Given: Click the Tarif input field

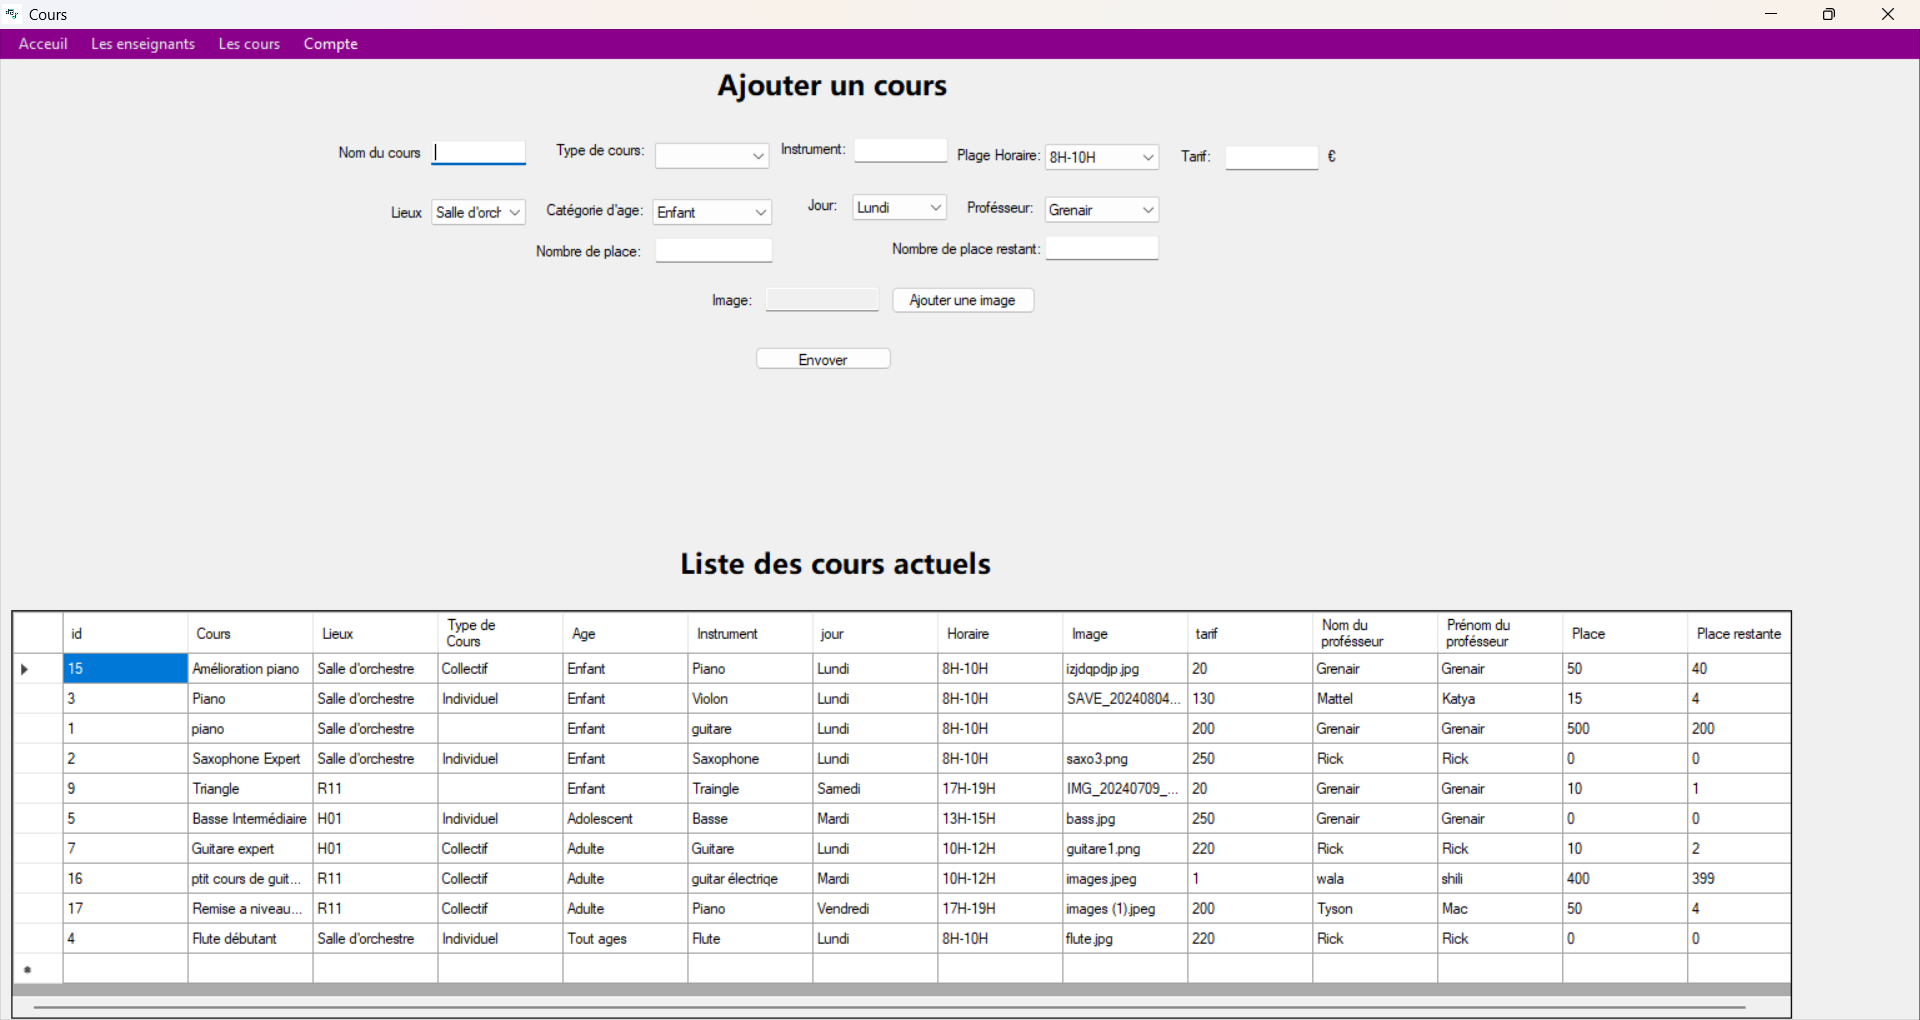Looking at the screenshot, I should pyautogui.click(x=1270, y=157).
